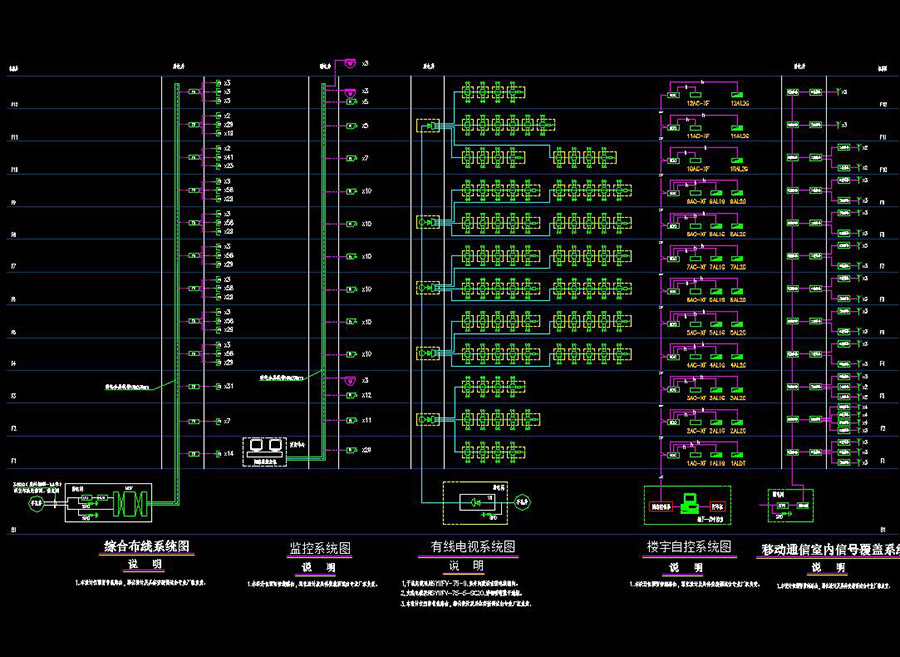Click the 综合布线系统图 title
This screenshot has width=900, height=657.
coord(147,547)
